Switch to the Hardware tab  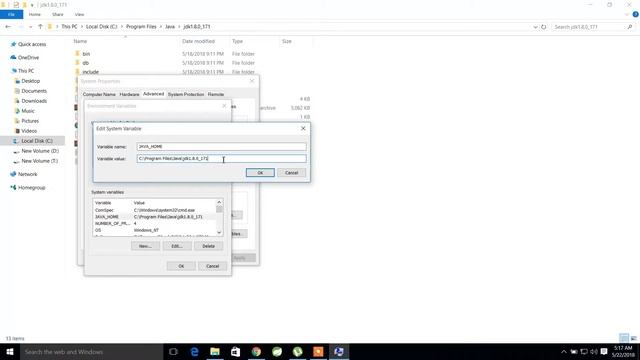[x=129, y=94]
